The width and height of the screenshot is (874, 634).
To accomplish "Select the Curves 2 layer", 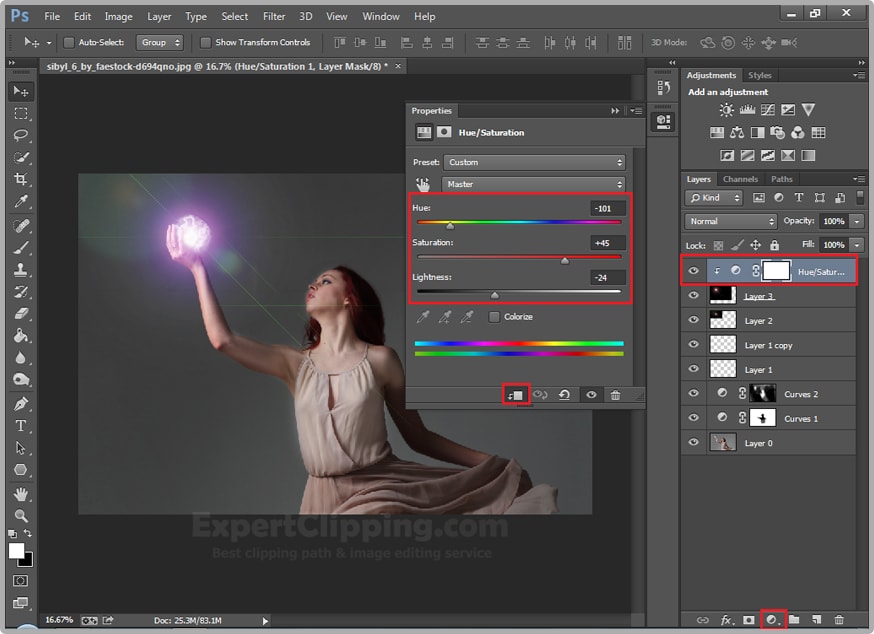I will point(800,394).
